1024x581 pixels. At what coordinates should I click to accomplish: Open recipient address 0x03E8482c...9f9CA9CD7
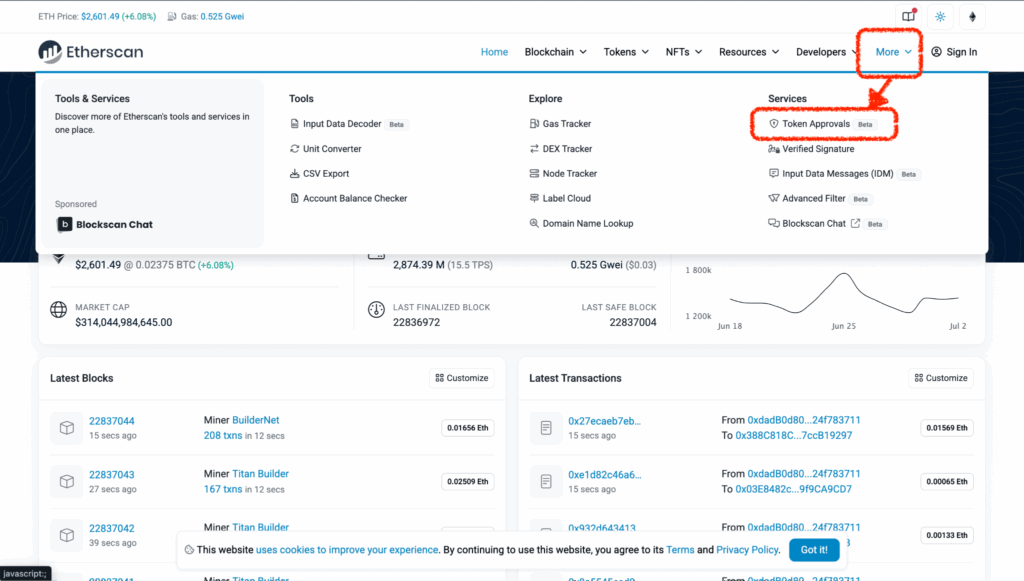point(793,489)
